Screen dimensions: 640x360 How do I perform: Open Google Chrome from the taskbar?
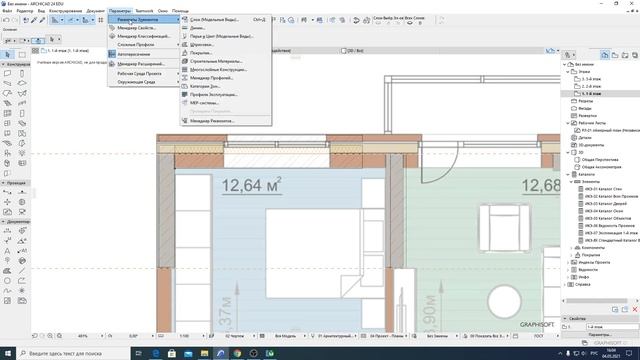pos(237,353)
